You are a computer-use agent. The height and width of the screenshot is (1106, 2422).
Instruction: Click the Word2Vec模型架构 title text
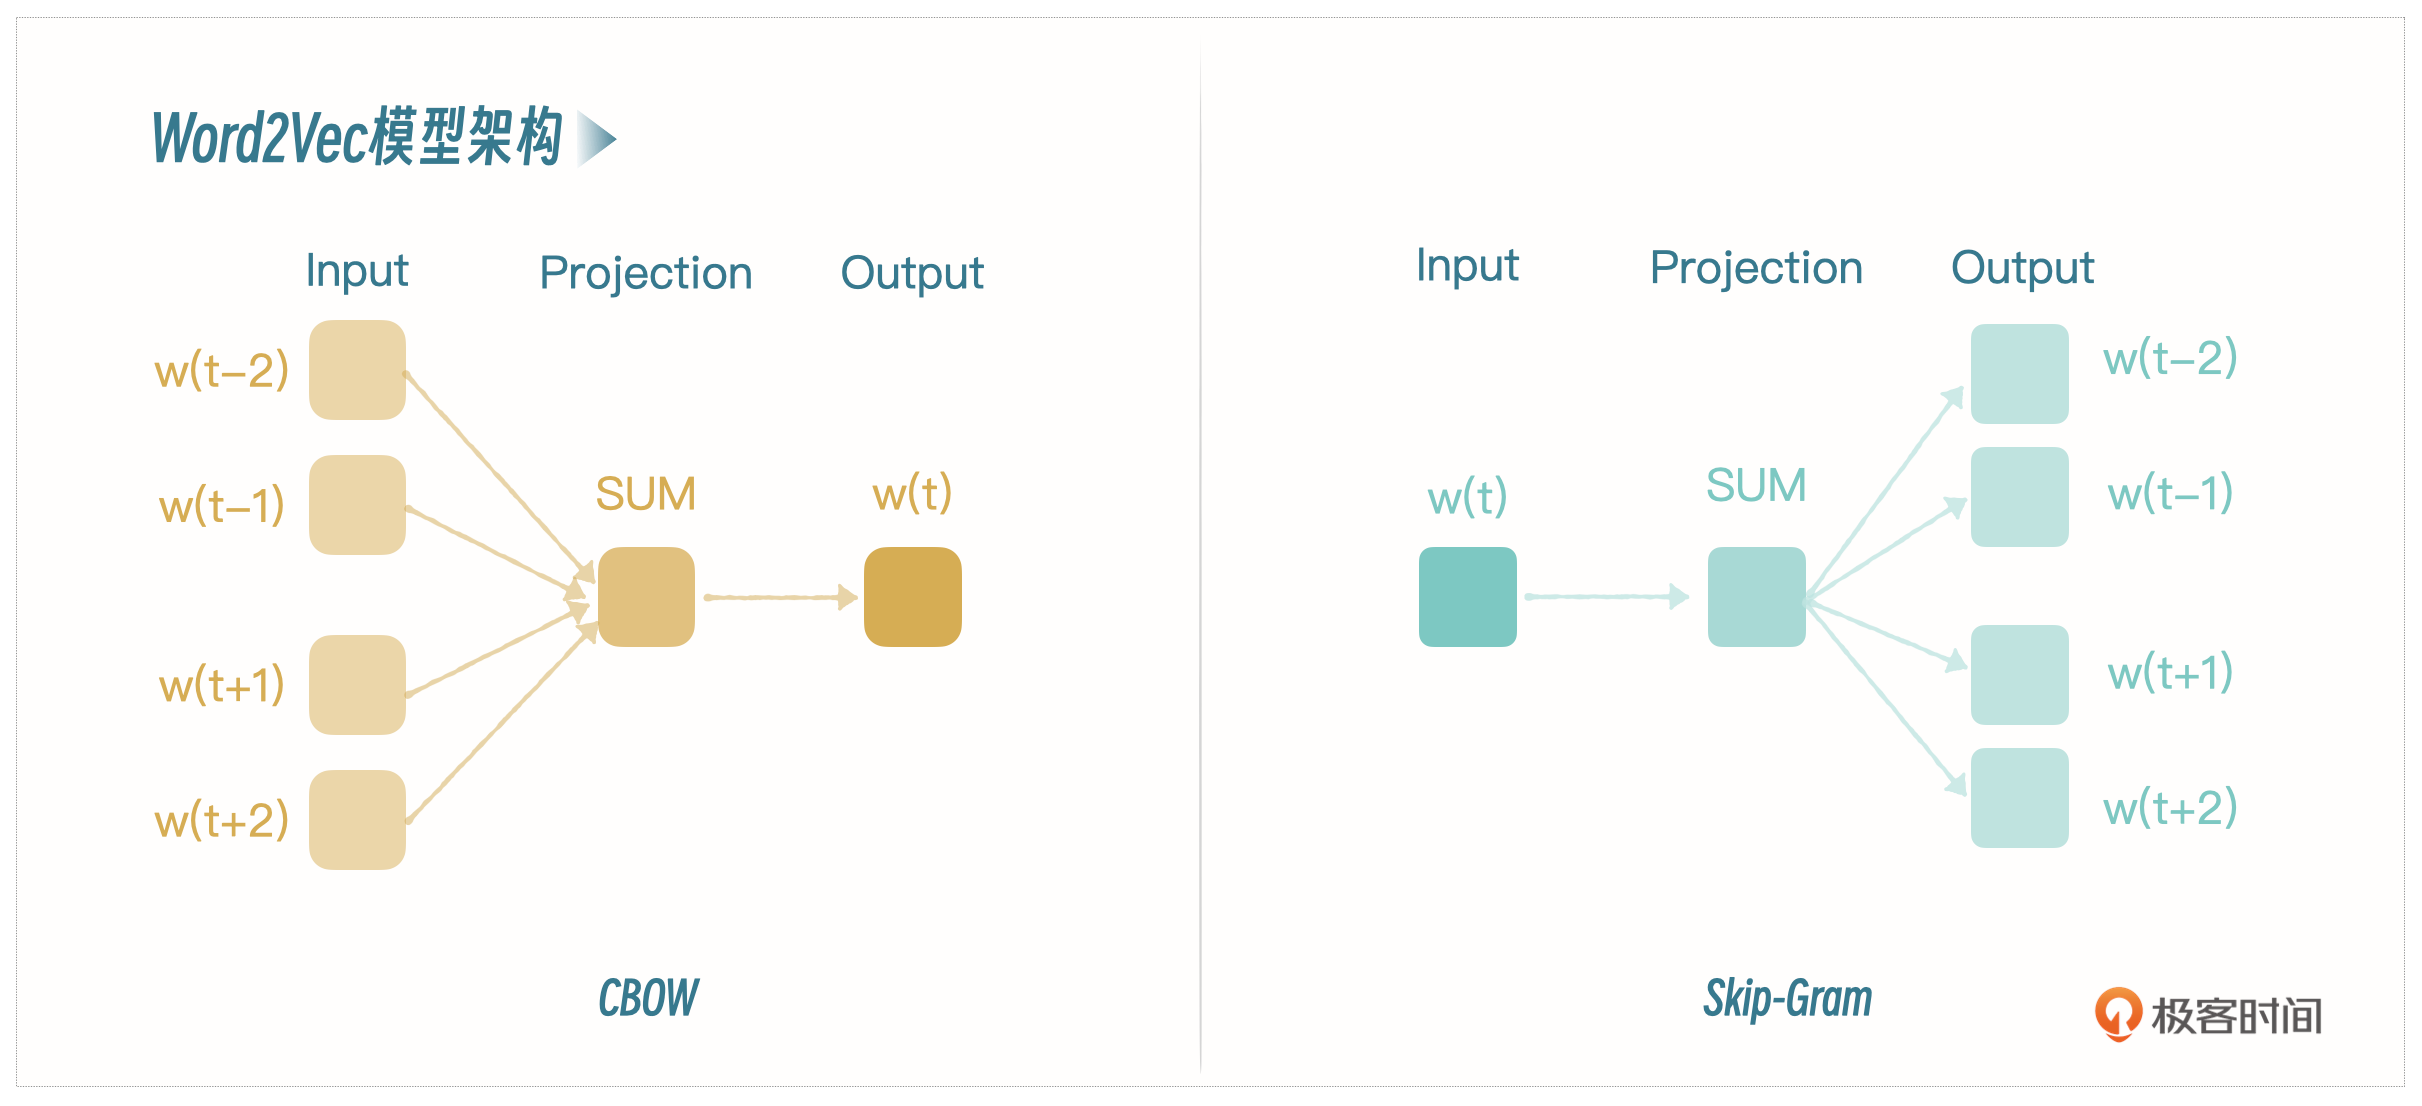(x=357, y=137)
